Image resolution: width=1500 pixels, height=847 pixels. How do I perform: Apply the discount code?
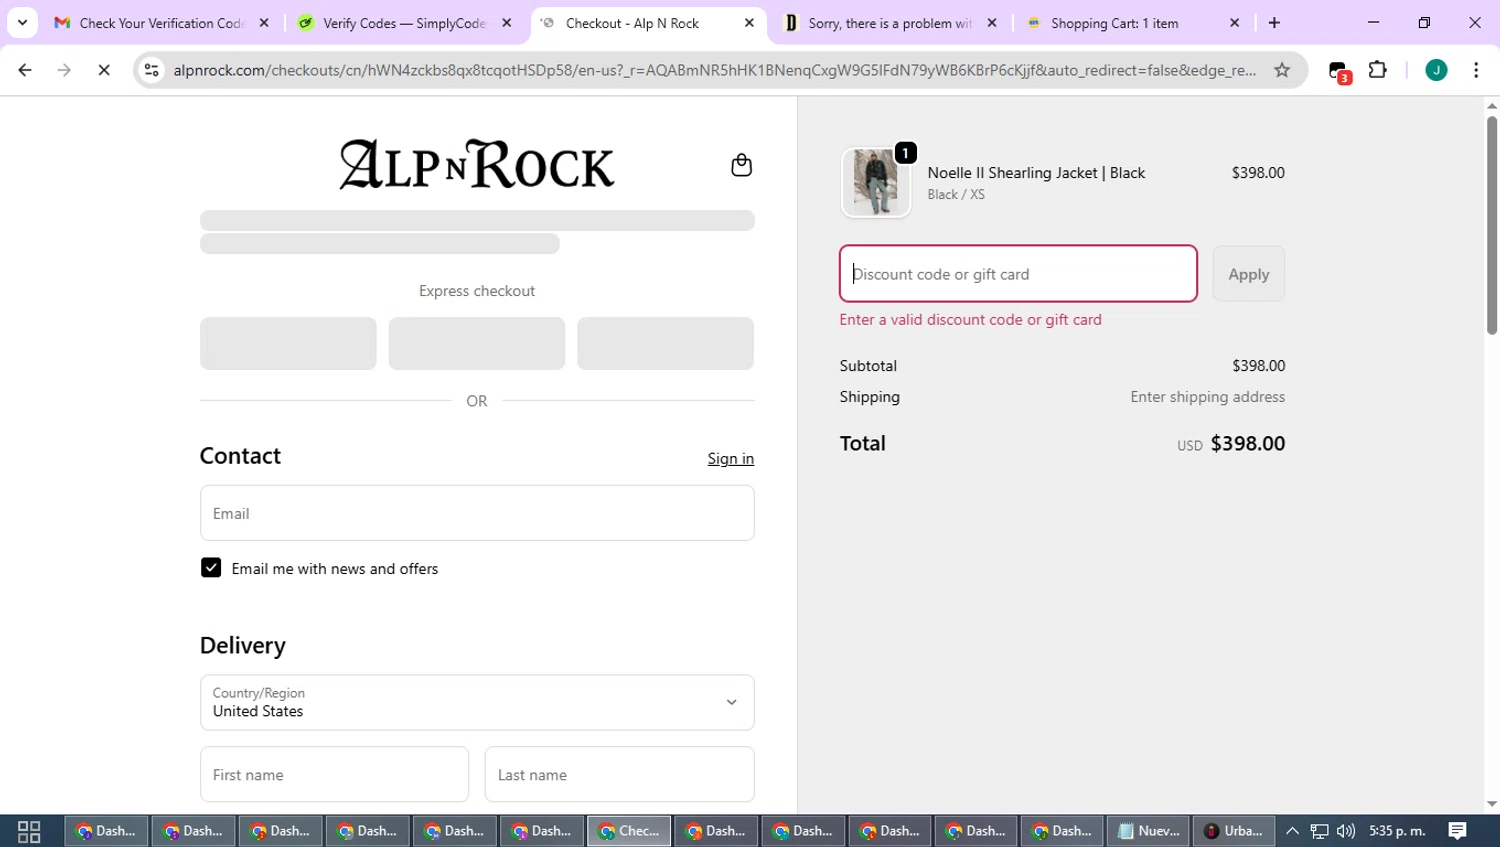(x=1249, y=274)
